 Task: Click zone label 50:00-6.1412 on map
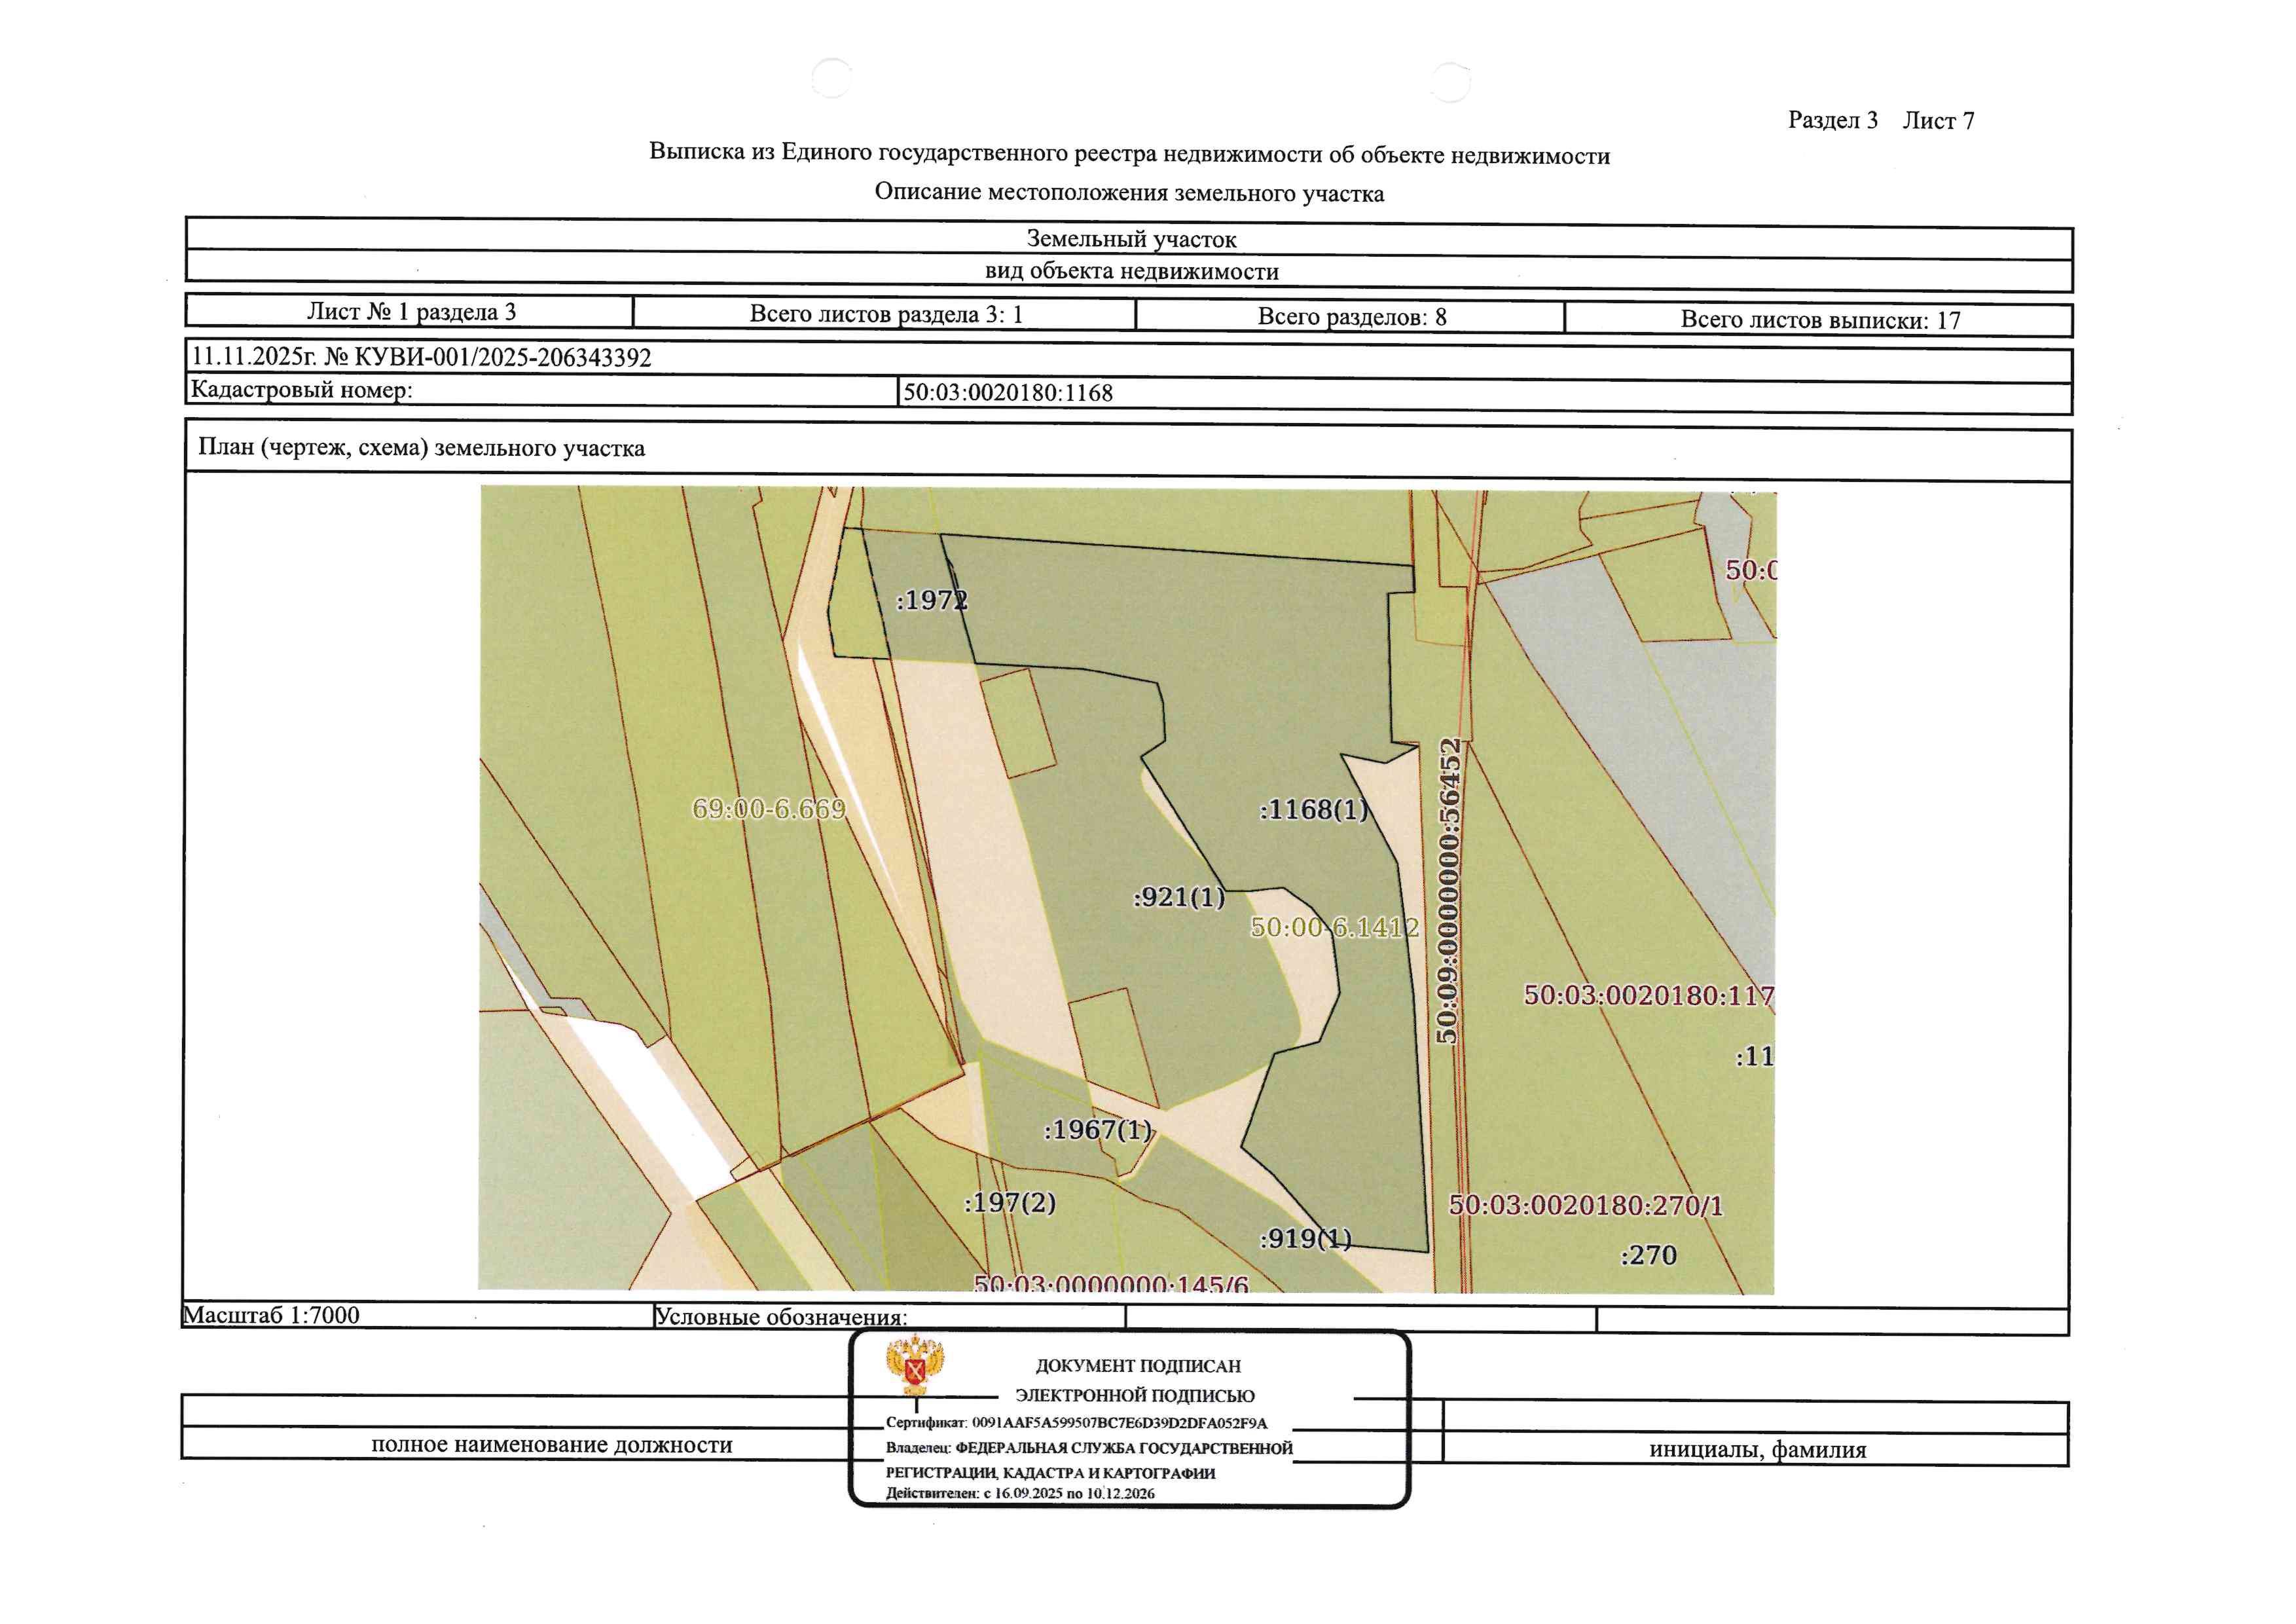[x=1334, y=927]
